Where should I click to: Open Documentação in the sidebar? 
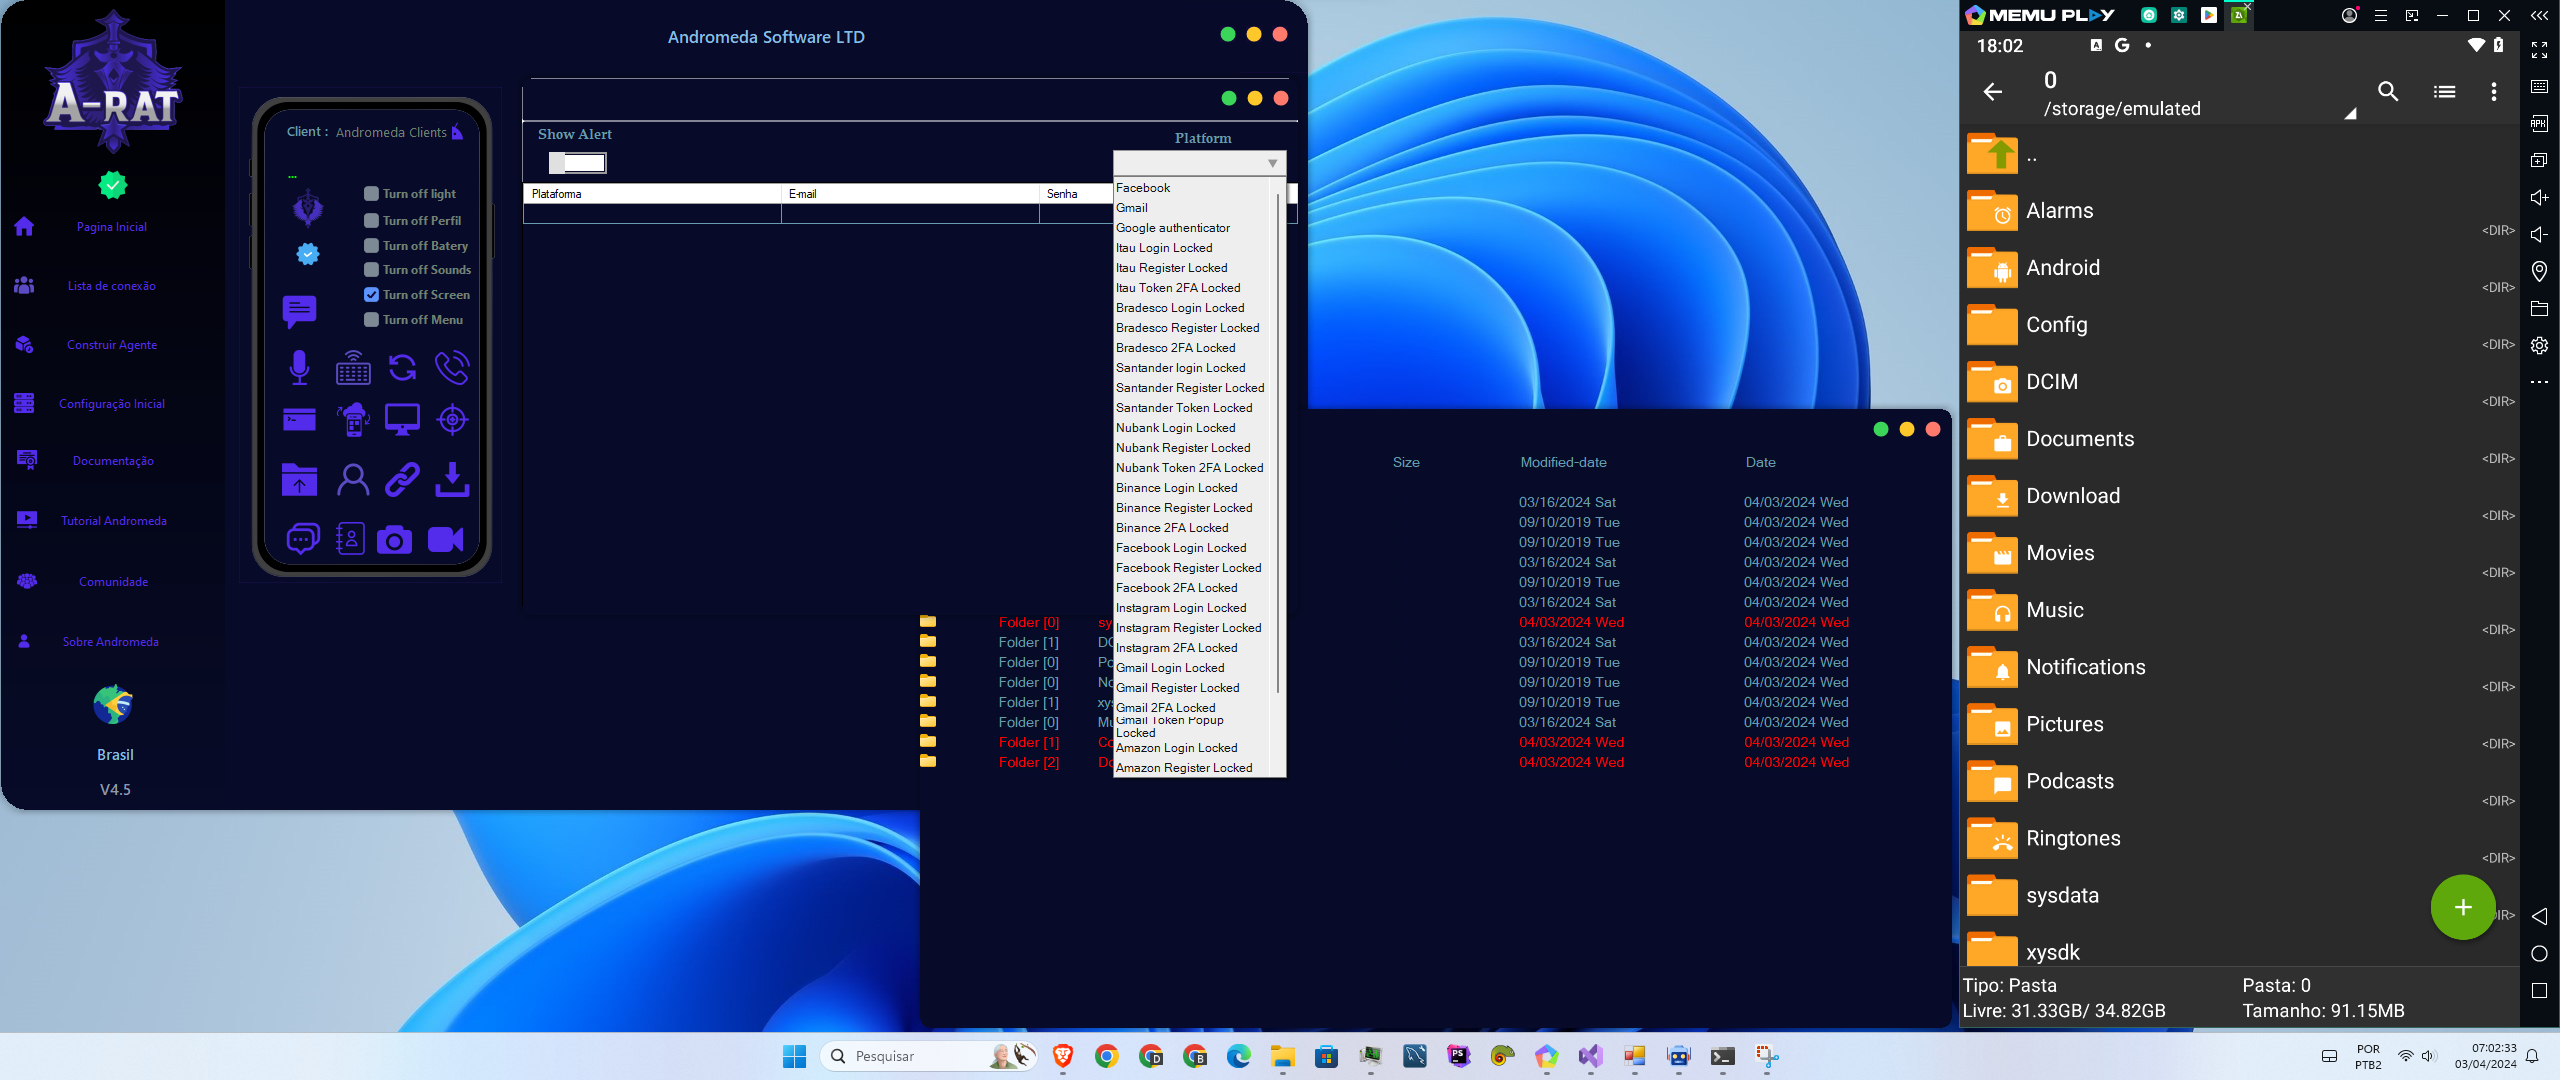(113, 461)
